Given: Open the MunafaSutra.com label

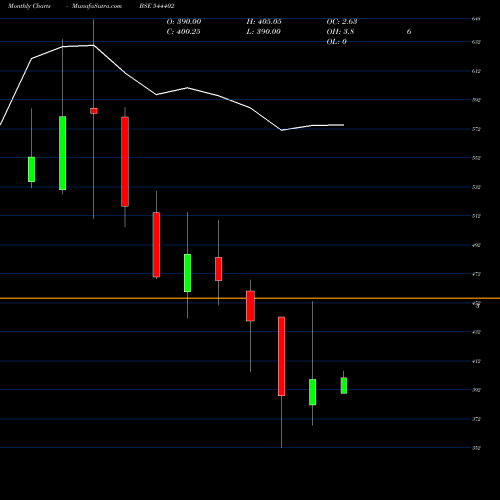Looking at the screenshot, I should pos(97,6).
